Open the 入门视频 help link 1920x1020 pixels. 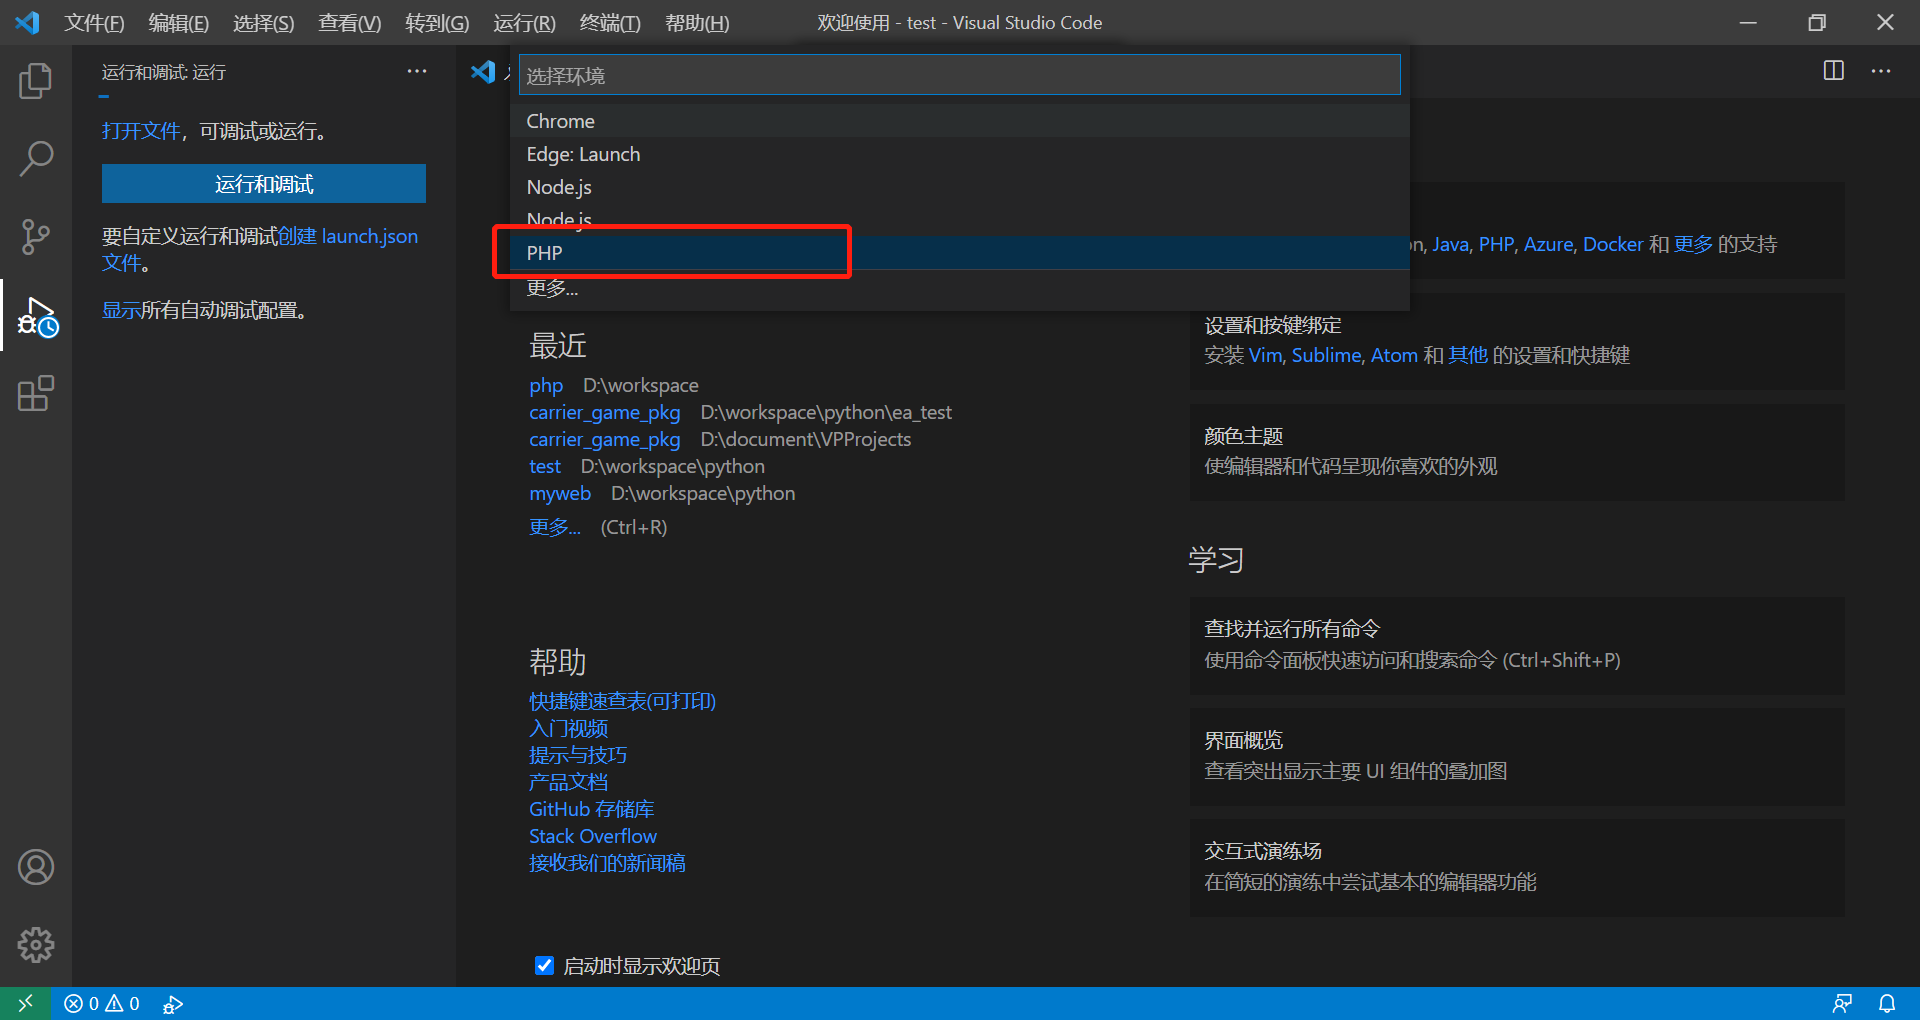point(568,728)
